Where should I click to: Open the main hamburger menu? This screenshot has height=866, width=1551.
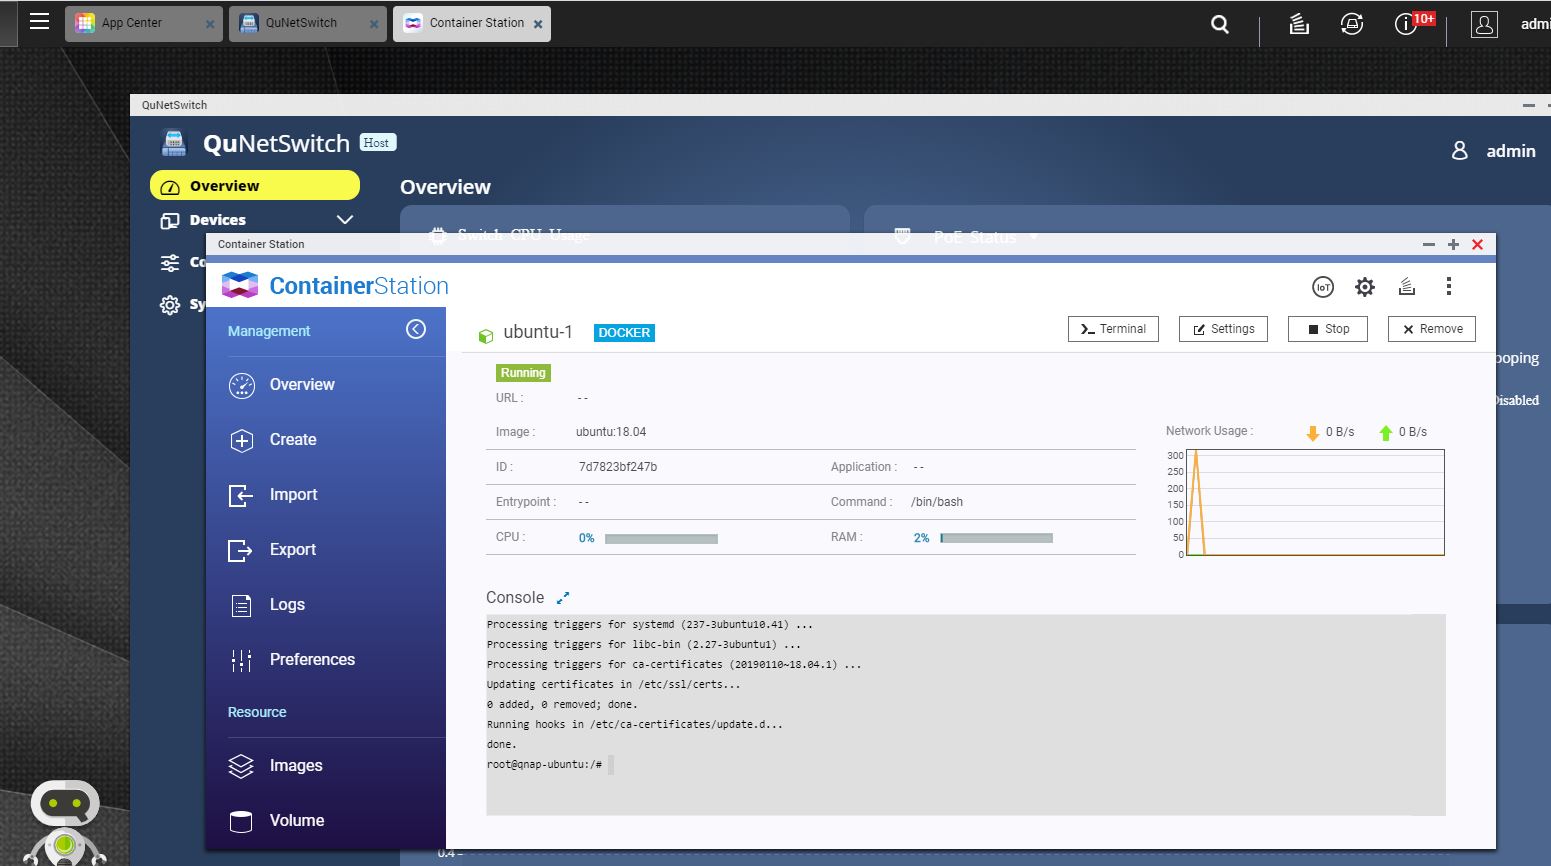click(x=39, y=21)
